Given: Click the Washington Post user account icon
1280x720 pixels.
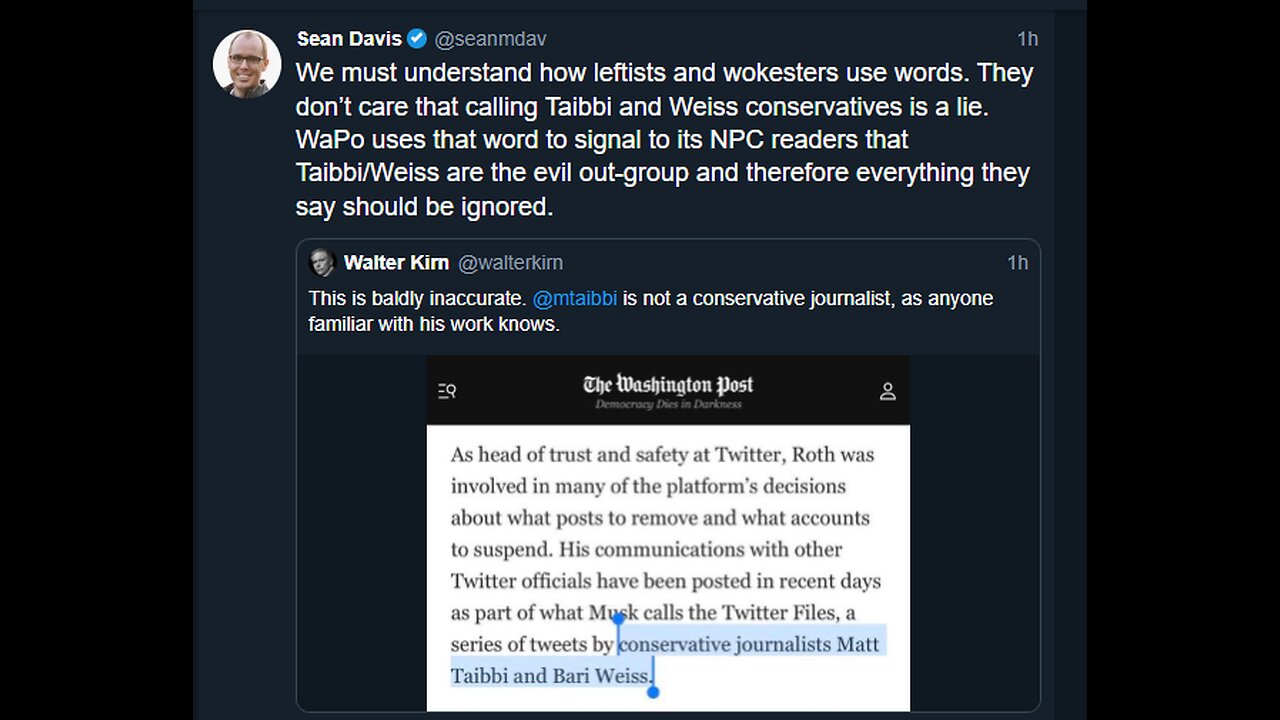Looking at the screenshot, I should pos(887,391).
